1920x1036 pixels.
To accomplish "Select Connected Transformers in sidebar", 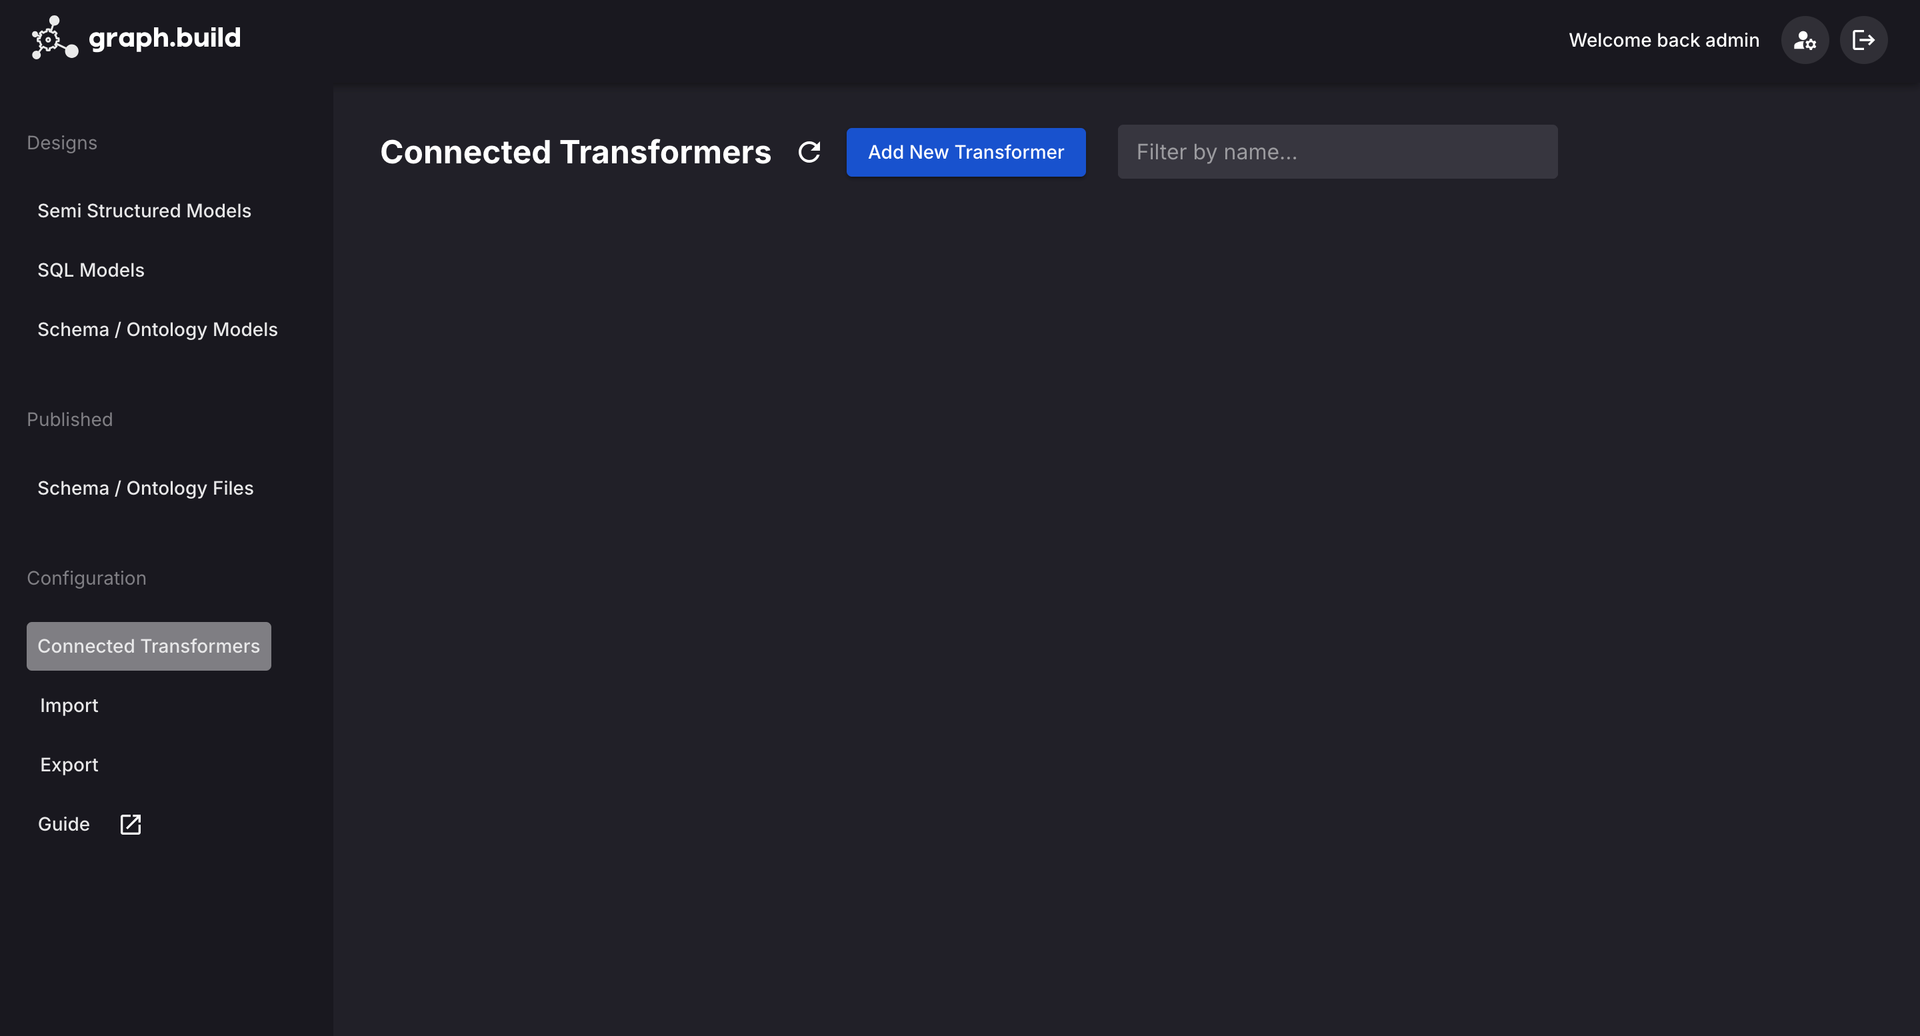I will (148, 646).
